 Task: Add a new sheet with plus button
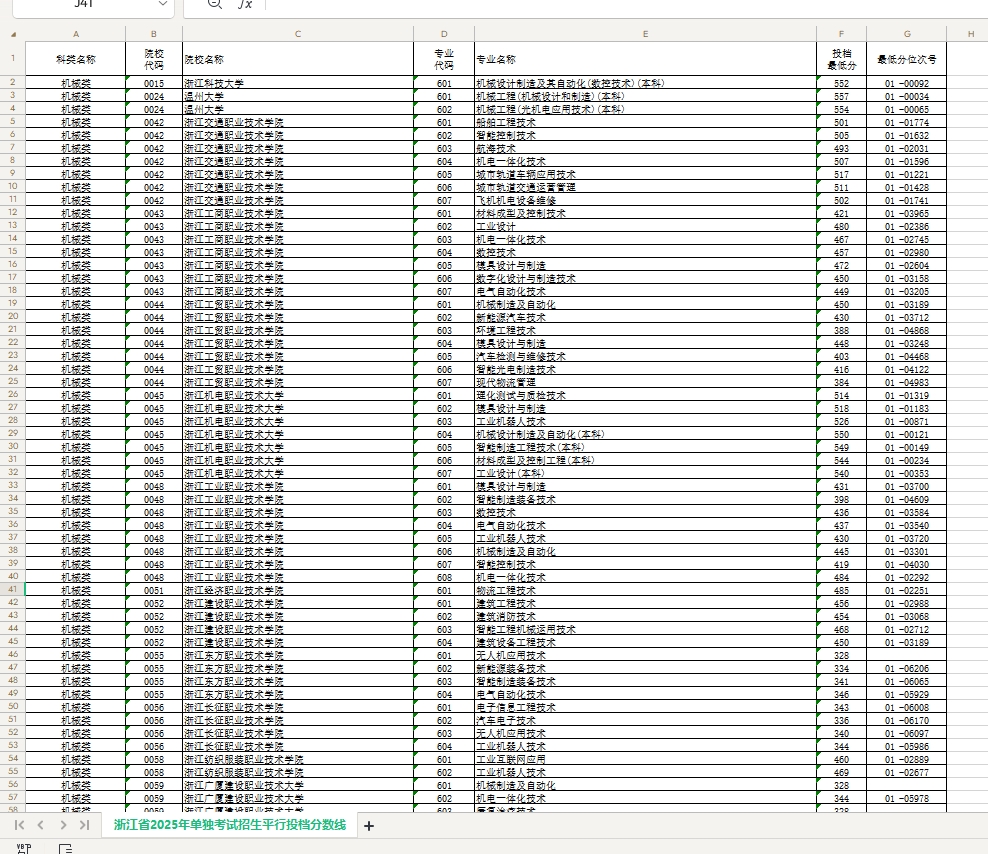pyautogui.click(x=368, y=826)
